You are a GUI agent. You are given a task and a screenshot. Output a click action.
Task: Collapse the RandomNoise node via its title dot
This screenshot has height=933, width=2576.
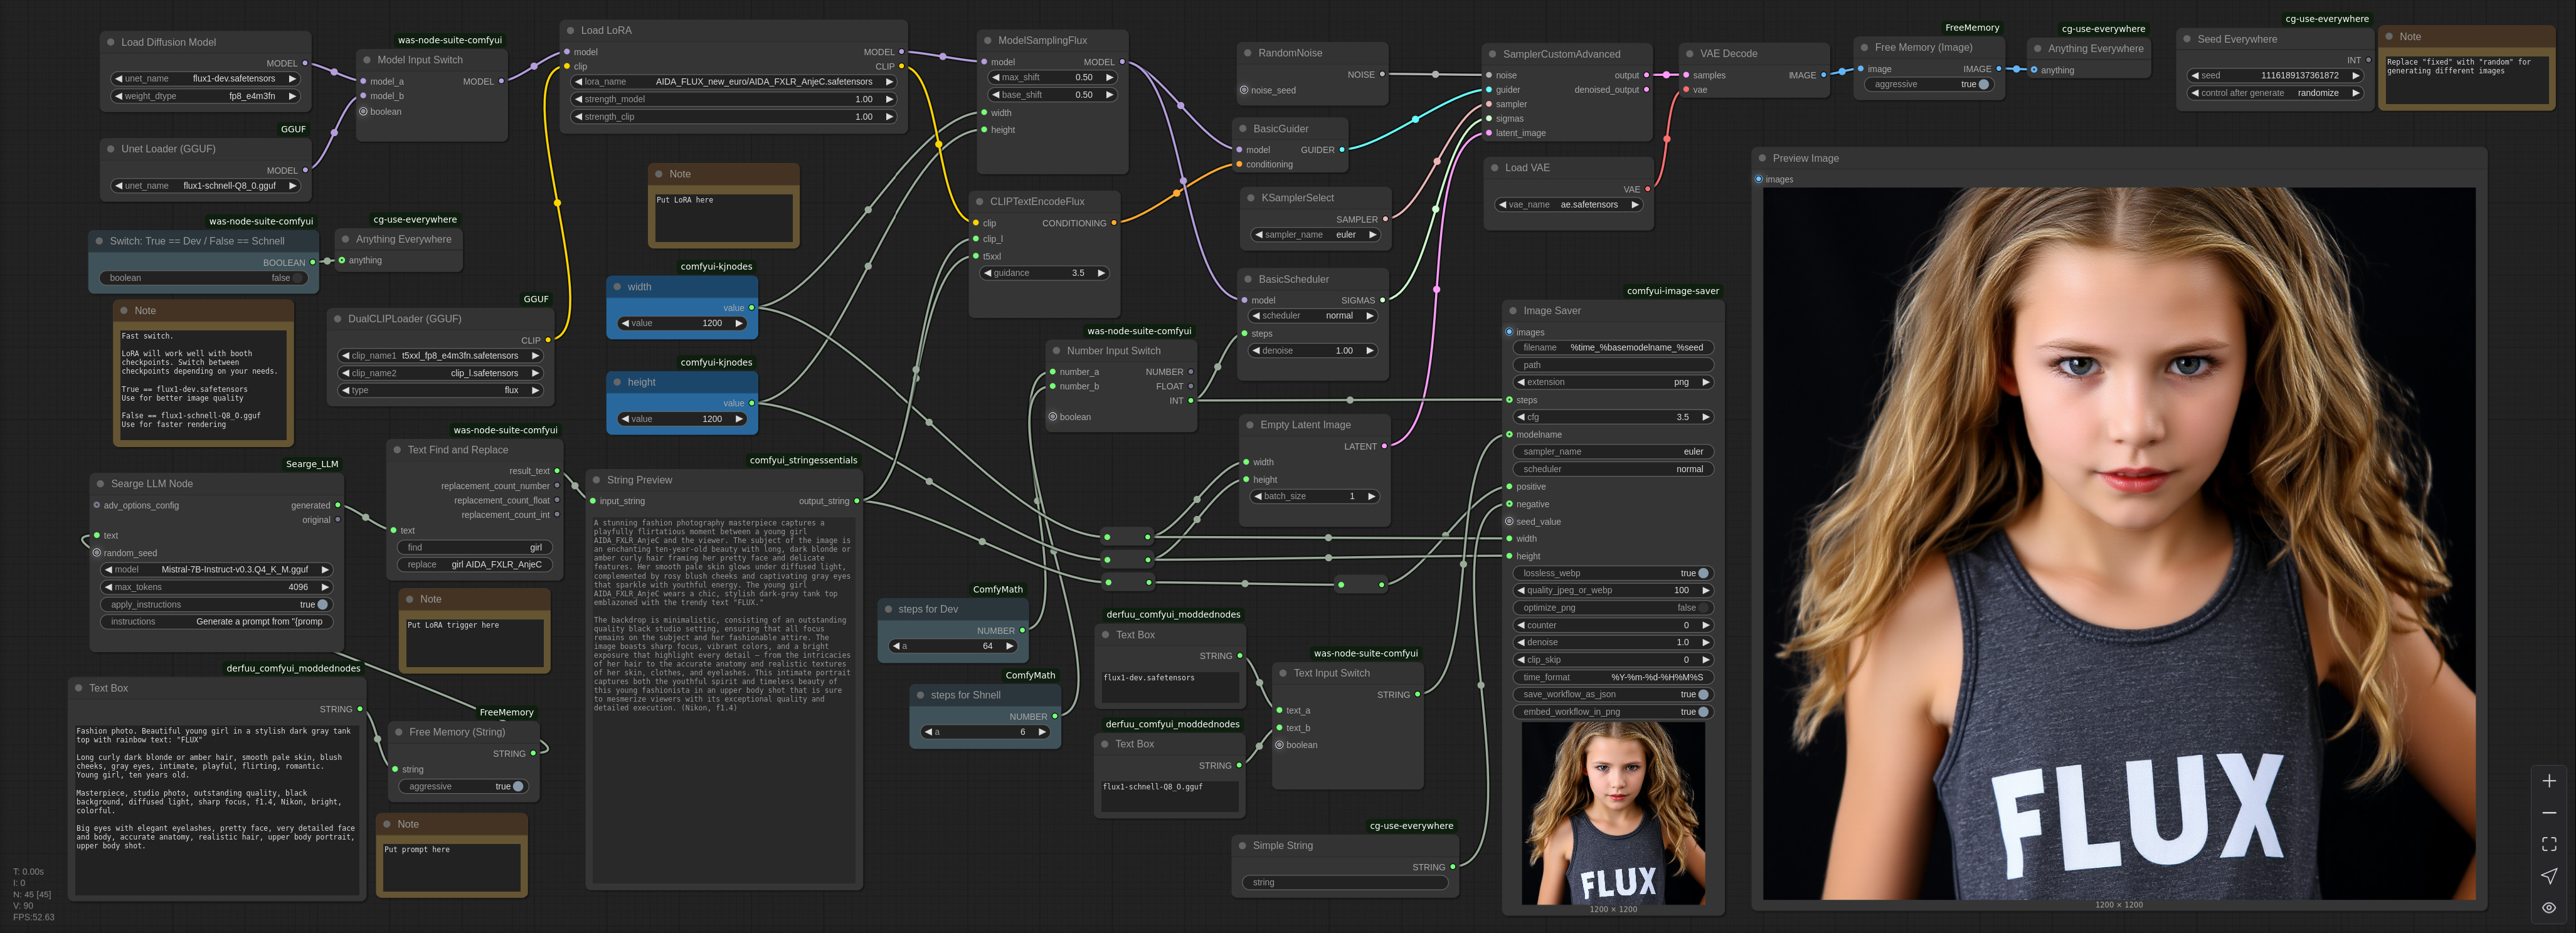coord(1247,53)
